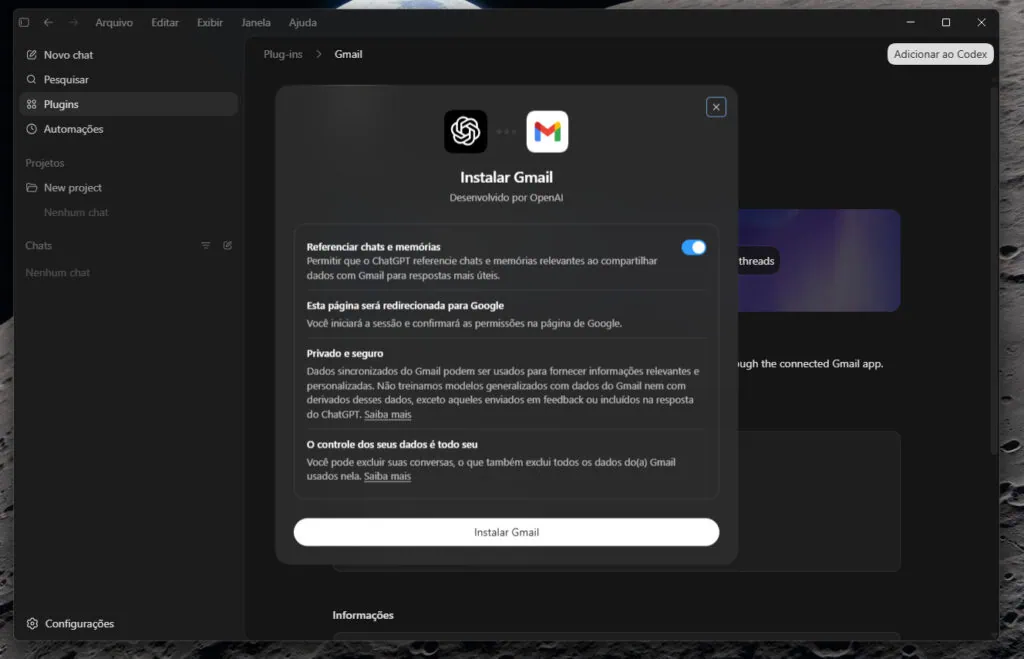Open the Ajuda menu
This screenshot has height=659, width=1024.
(302, 22)
